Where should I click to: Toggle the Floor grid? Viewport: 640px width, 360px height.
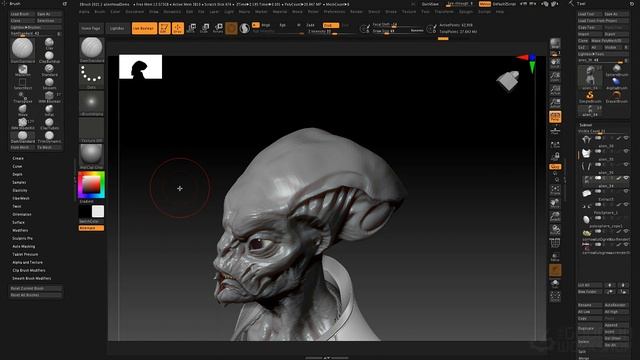point(555,131)
